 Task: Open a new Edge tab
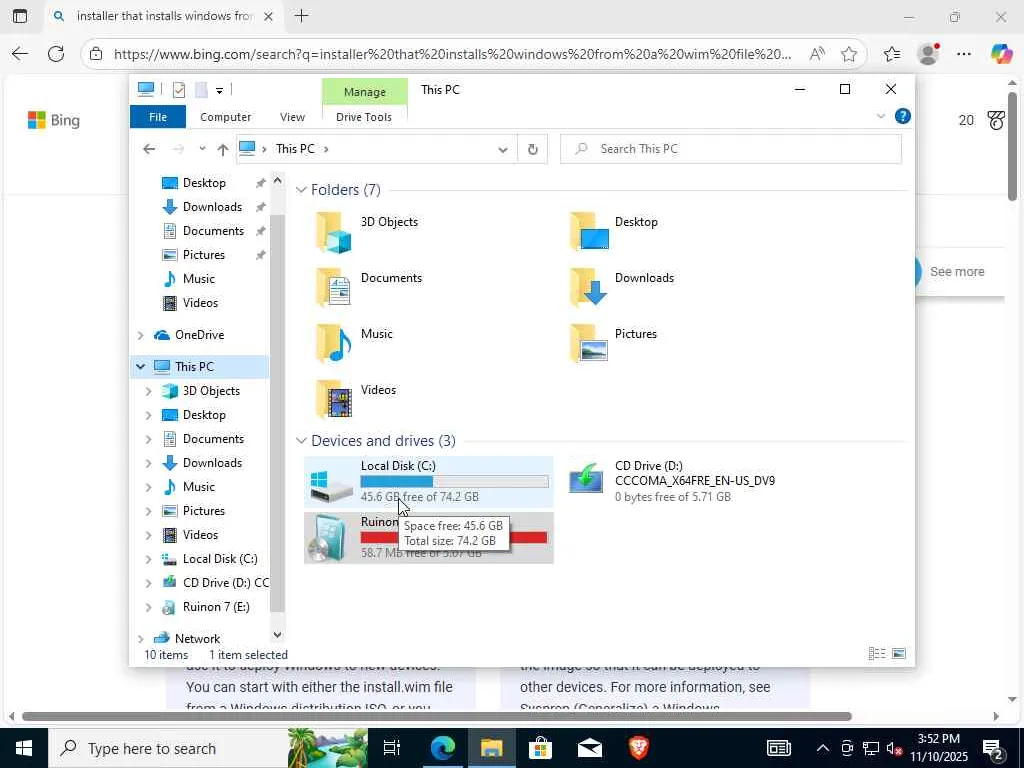coord(301,16)
